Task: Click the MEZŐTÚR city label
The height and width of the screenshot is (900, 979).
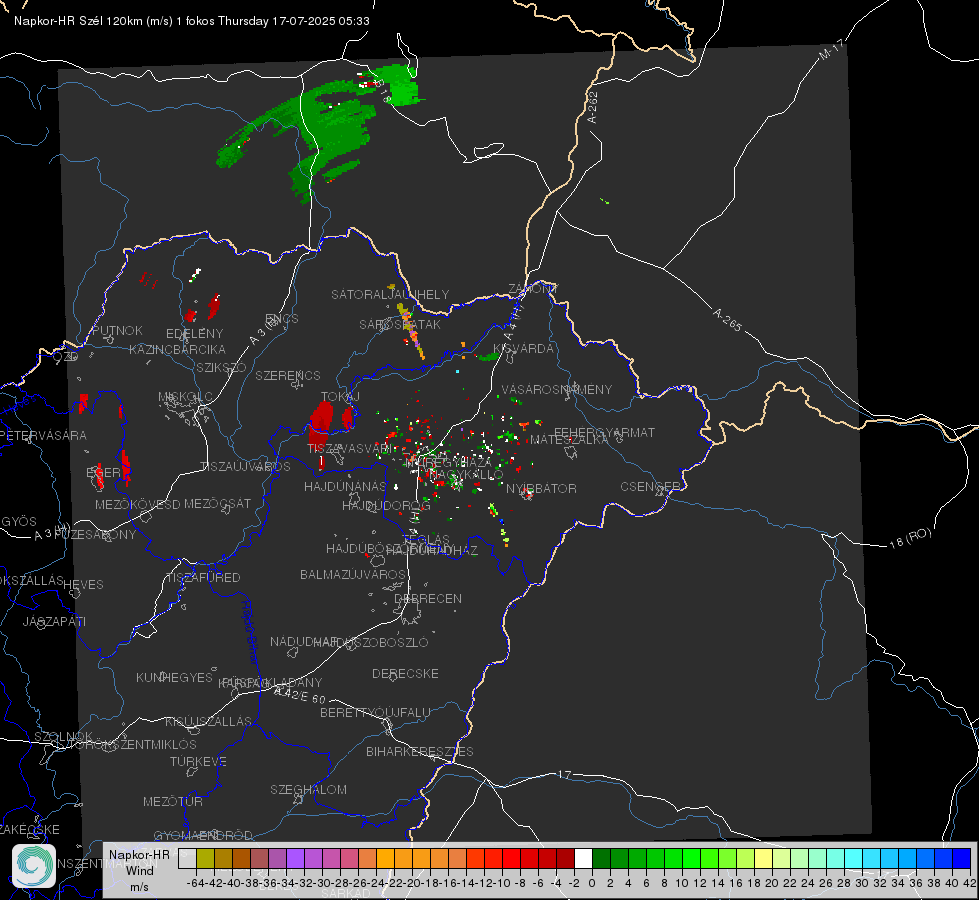Action: point(173,801)
